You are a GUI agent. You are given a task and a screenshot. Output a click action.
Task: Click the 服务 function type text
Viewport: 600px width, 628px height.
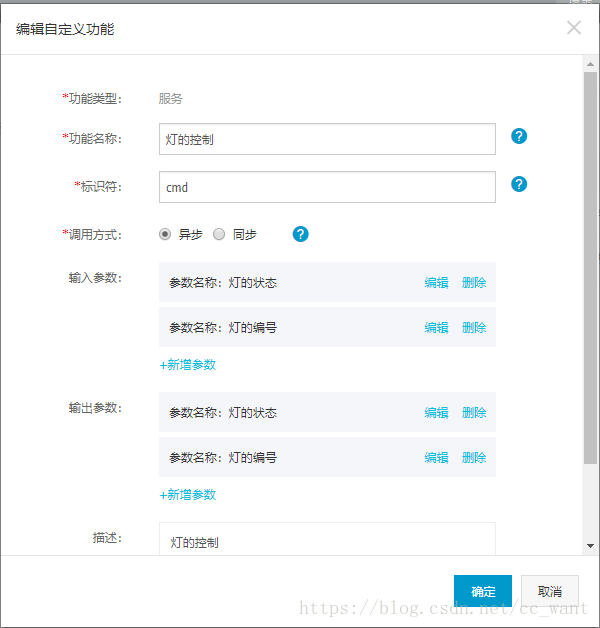point(171,99)
